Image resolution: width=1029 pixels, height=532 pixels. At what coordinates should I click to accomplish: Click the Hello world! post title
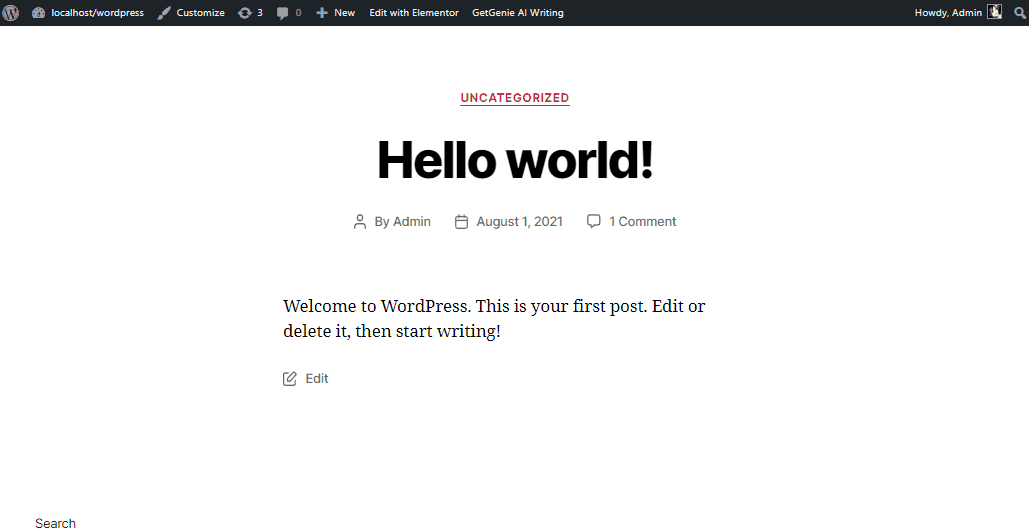(514, 159)
